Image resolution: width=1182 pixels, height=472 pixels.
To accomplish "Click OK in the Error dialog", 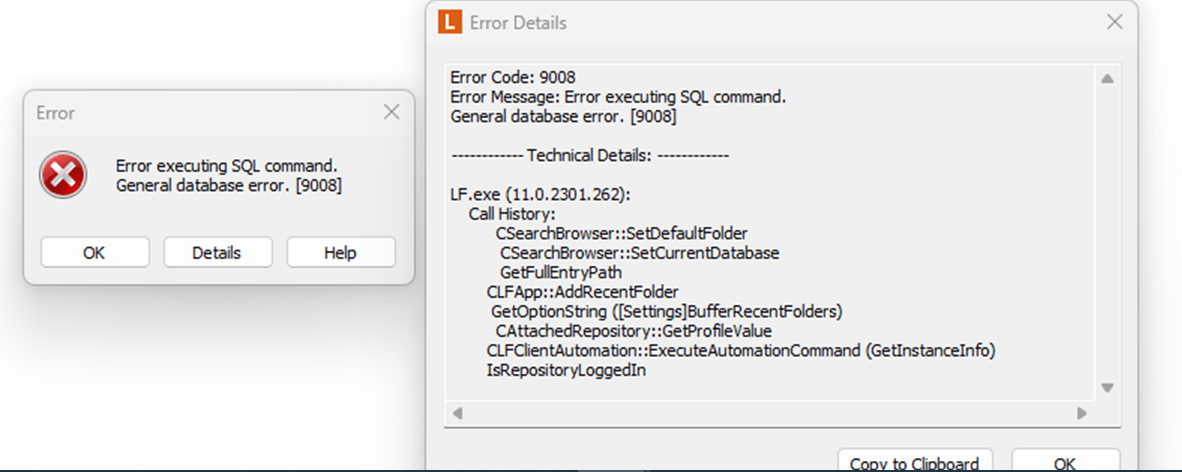I will click(95, 253).
